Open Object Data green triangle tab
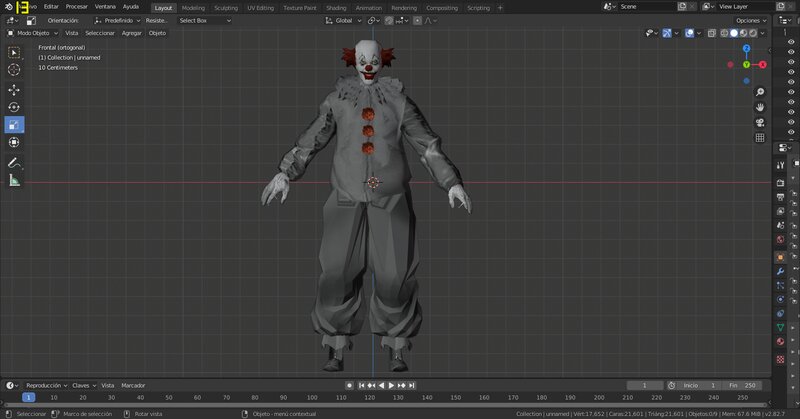 pos(780,327)
